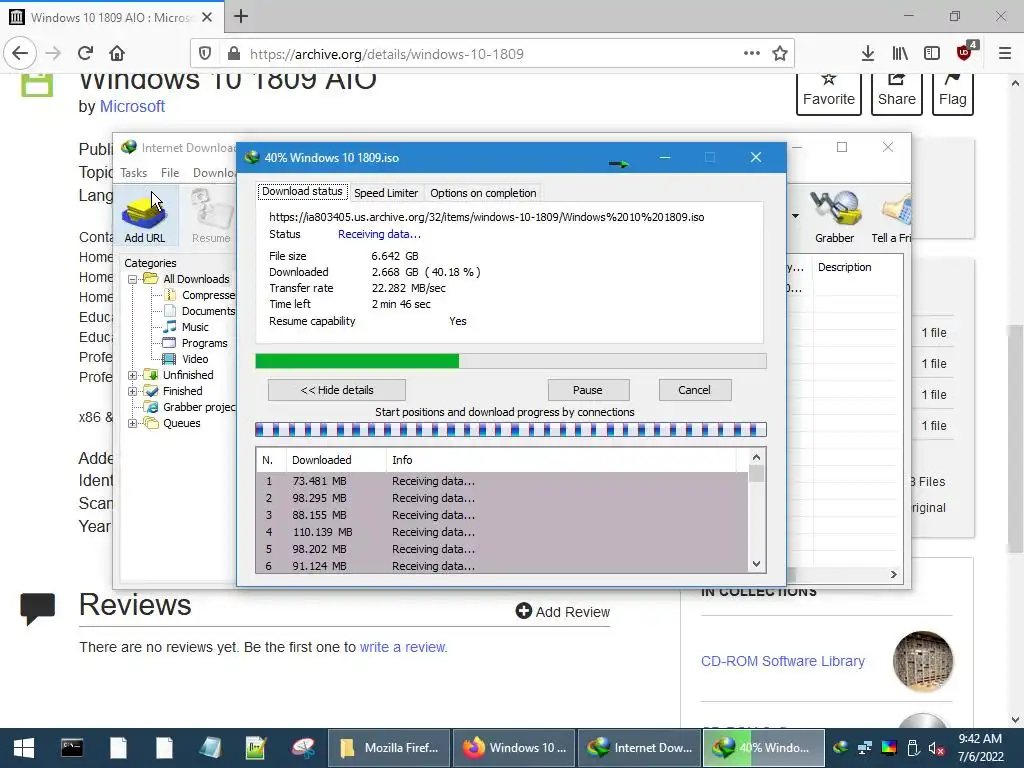Viewport: 1024px width, 768px height.
Task: Reload the archive.org page
Action: coord(85,53)
